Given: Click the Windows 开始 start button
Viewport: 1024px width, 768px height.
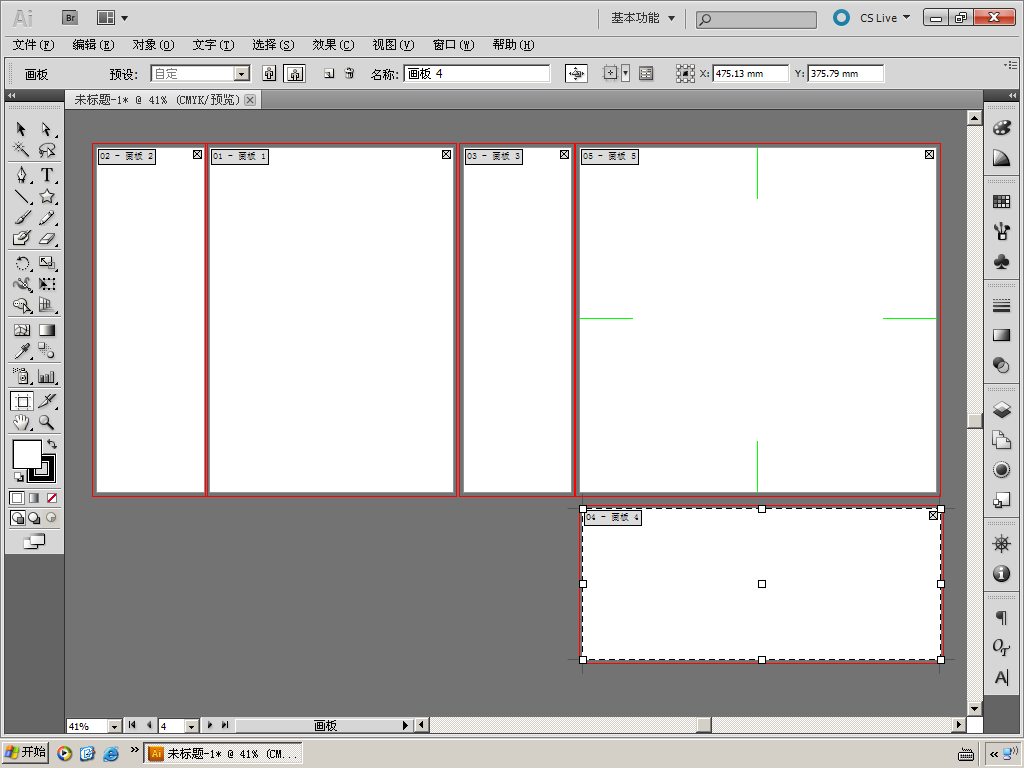Looking at the screenshot, I should click(x=26, y=753).
